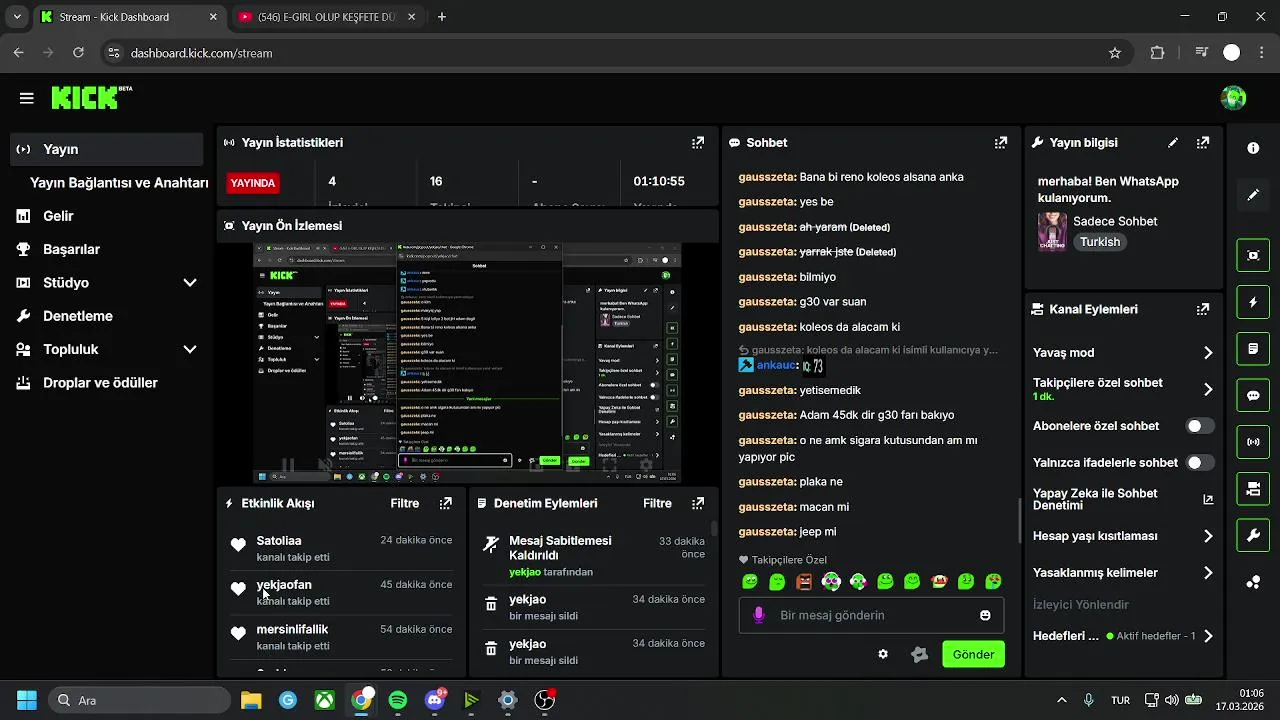Click ankauc username in chat
The image size is (1280, 720).
pos(776,365)
